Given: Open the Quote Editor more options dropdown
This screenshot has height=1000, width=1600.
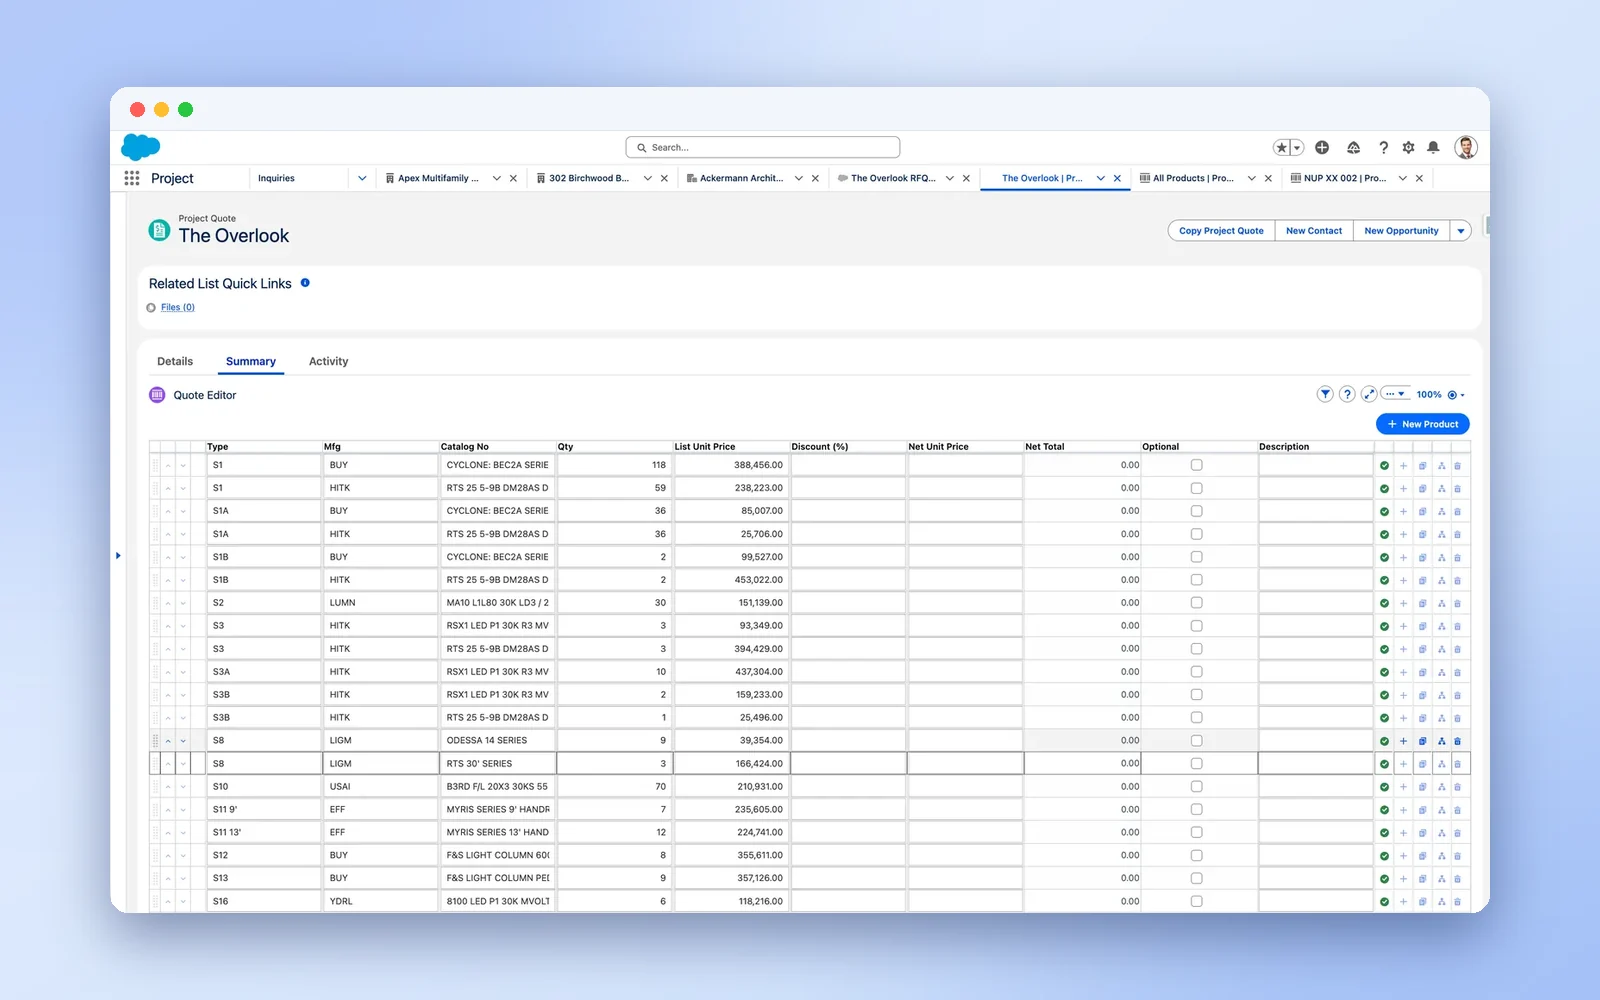Looking at the screenshot, I should click(x=1395, y=394).
